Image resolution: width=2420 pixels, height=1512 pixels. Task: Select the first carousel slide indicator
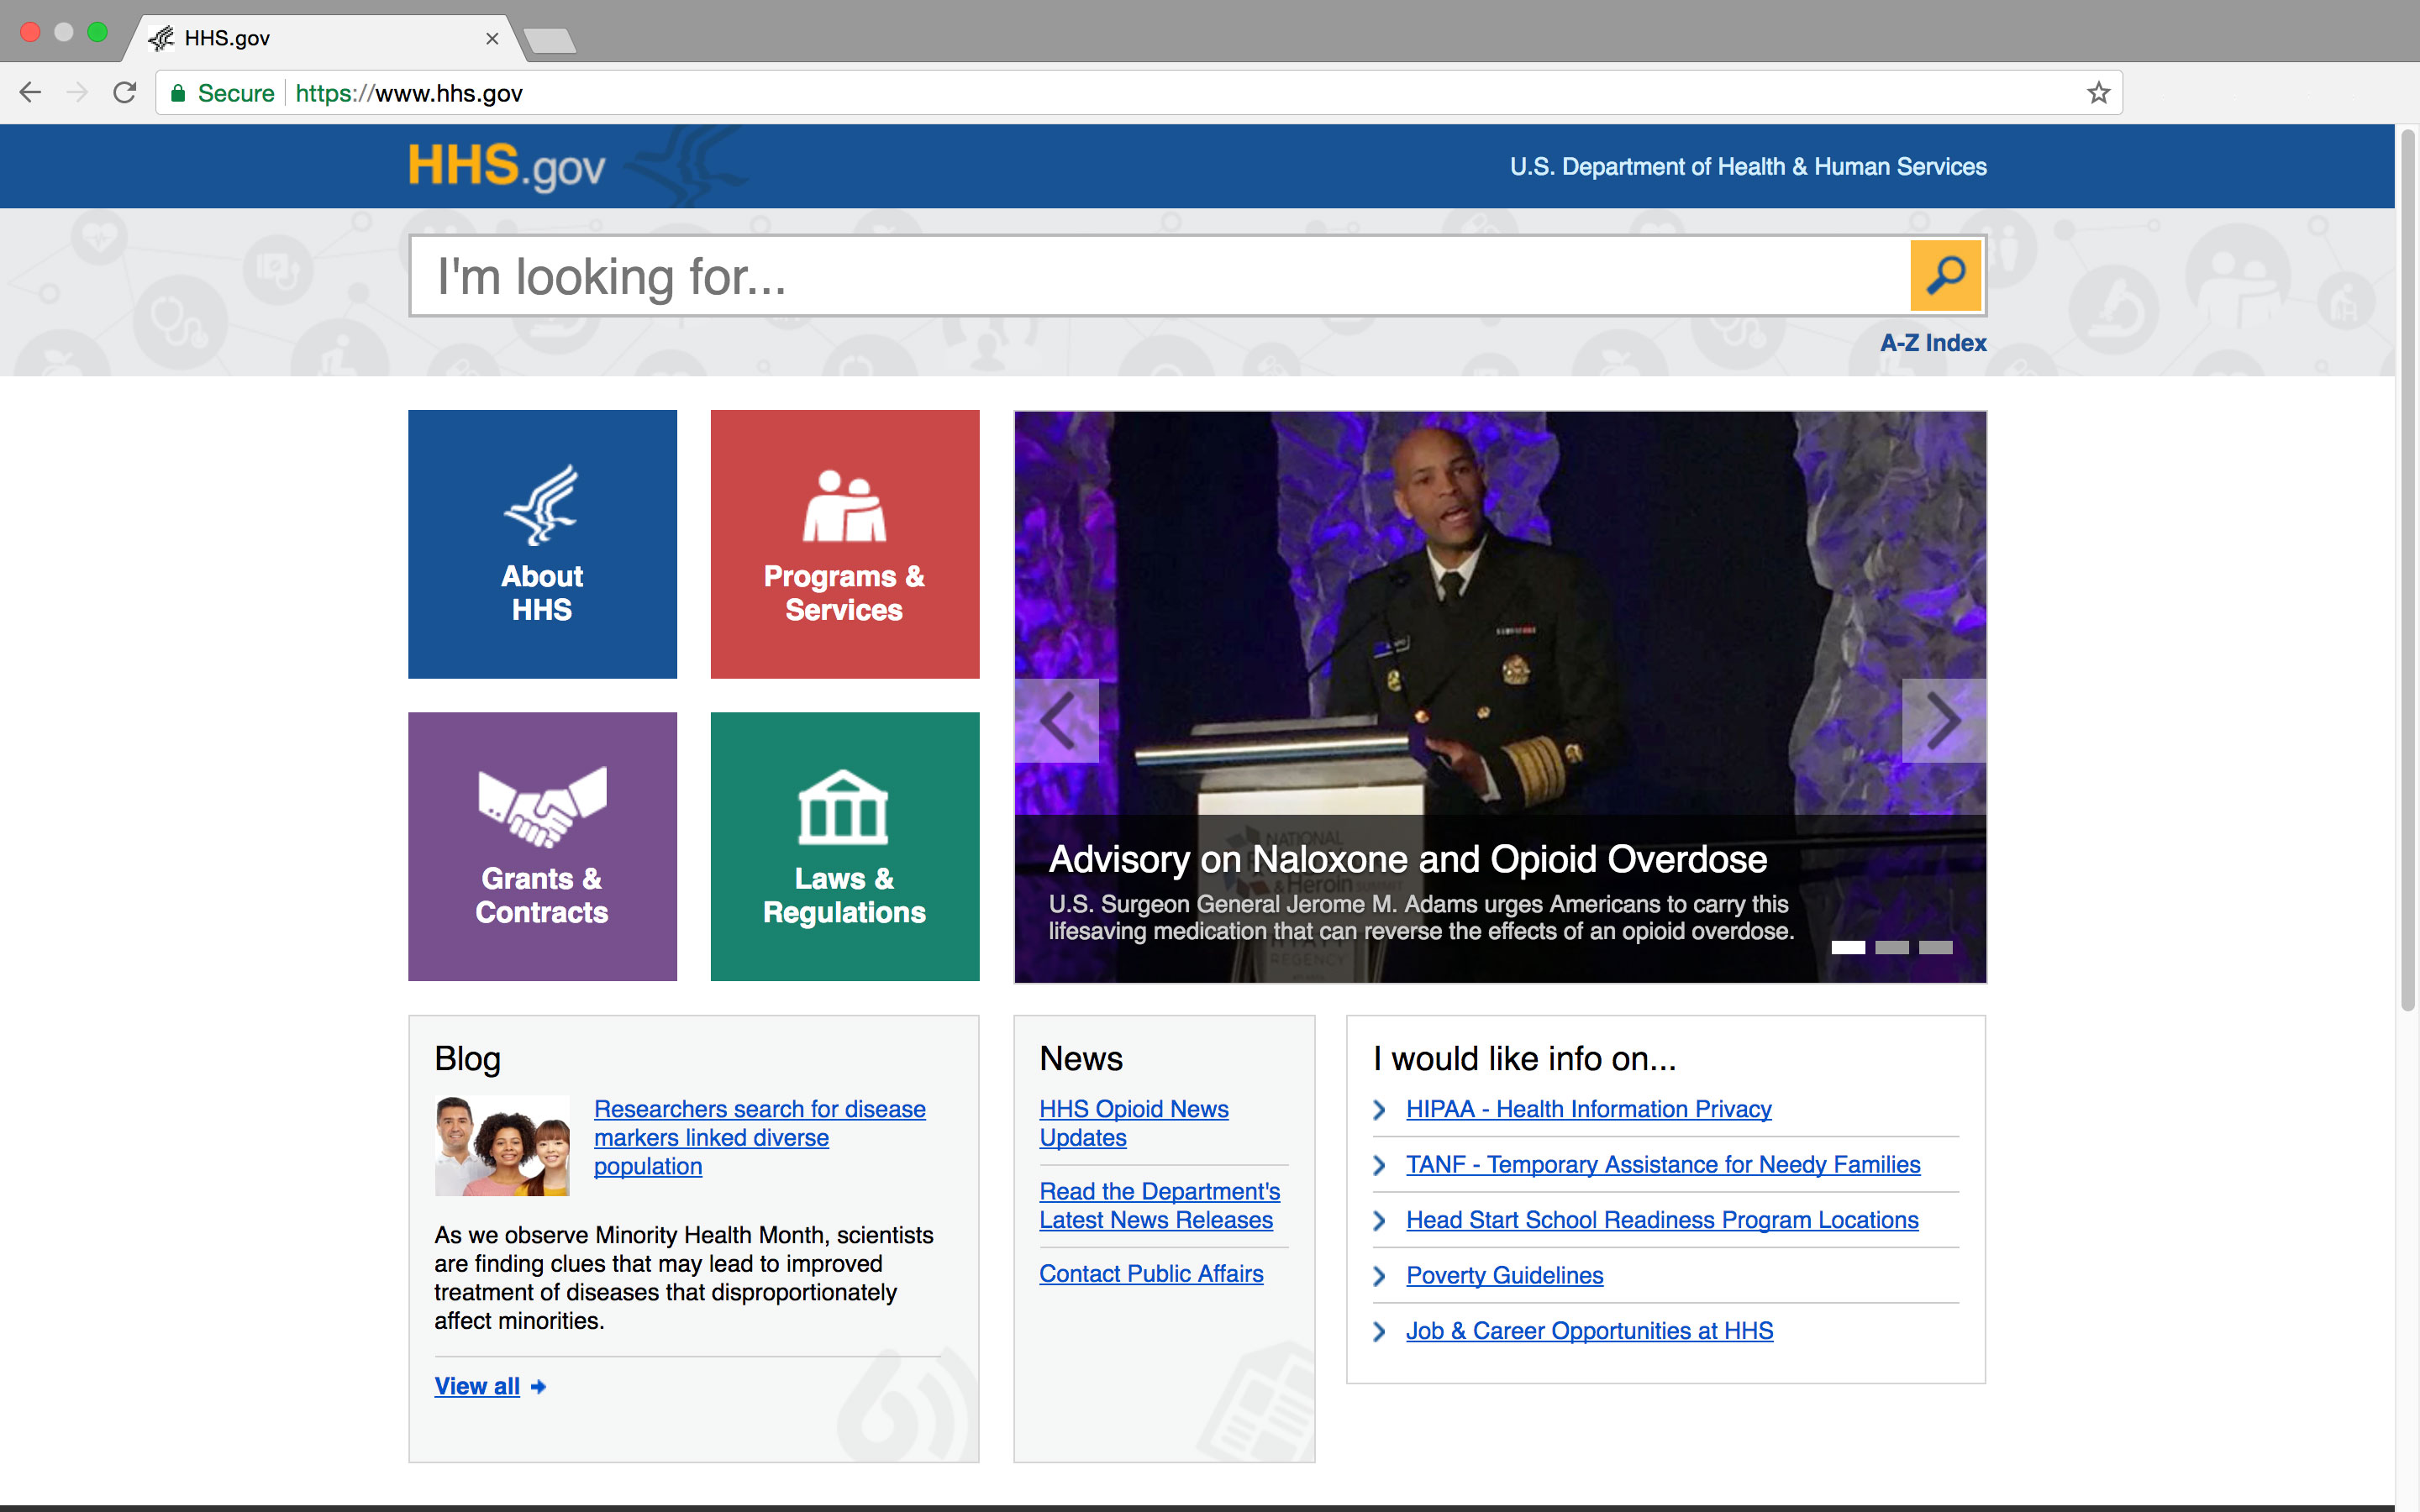click(x=1847, y=947)
